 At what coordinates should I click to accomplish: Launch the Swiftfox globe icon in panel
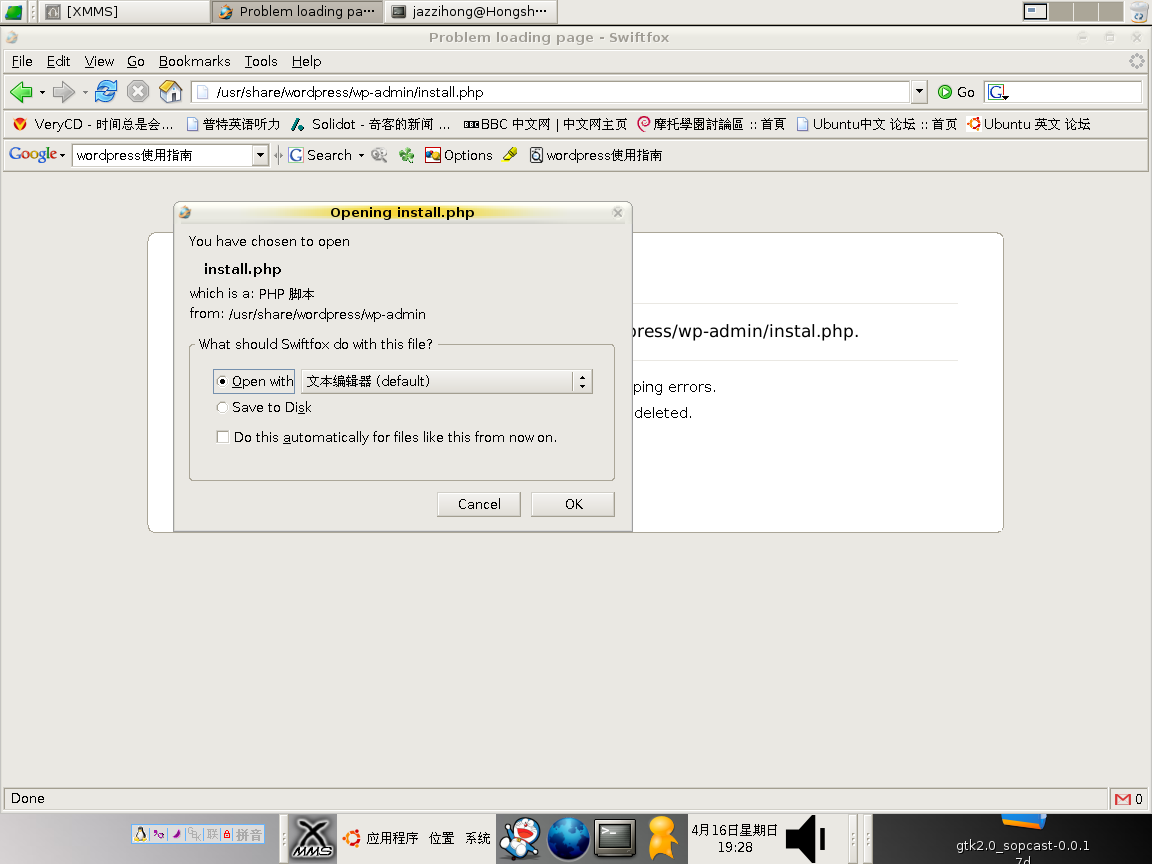pos(568,838)
